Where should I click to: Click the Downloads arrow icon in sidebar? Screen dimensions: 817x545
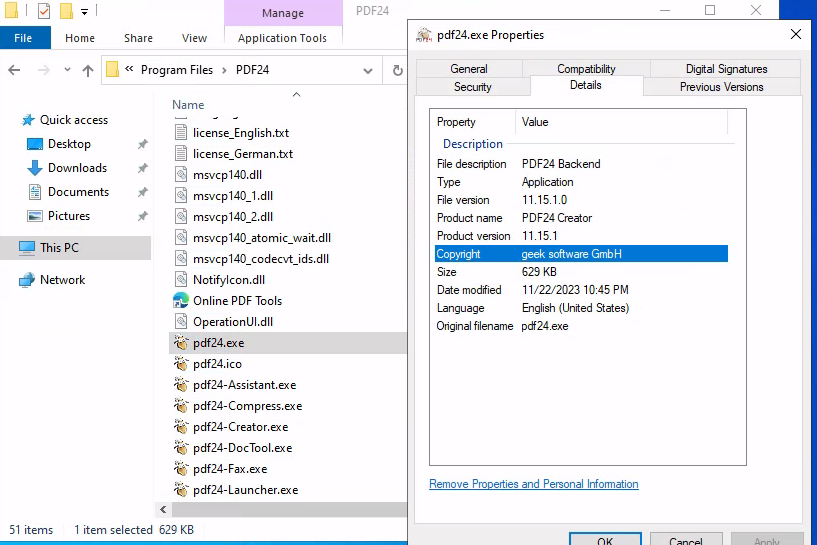pyautogui.click(x=34, y=168)
